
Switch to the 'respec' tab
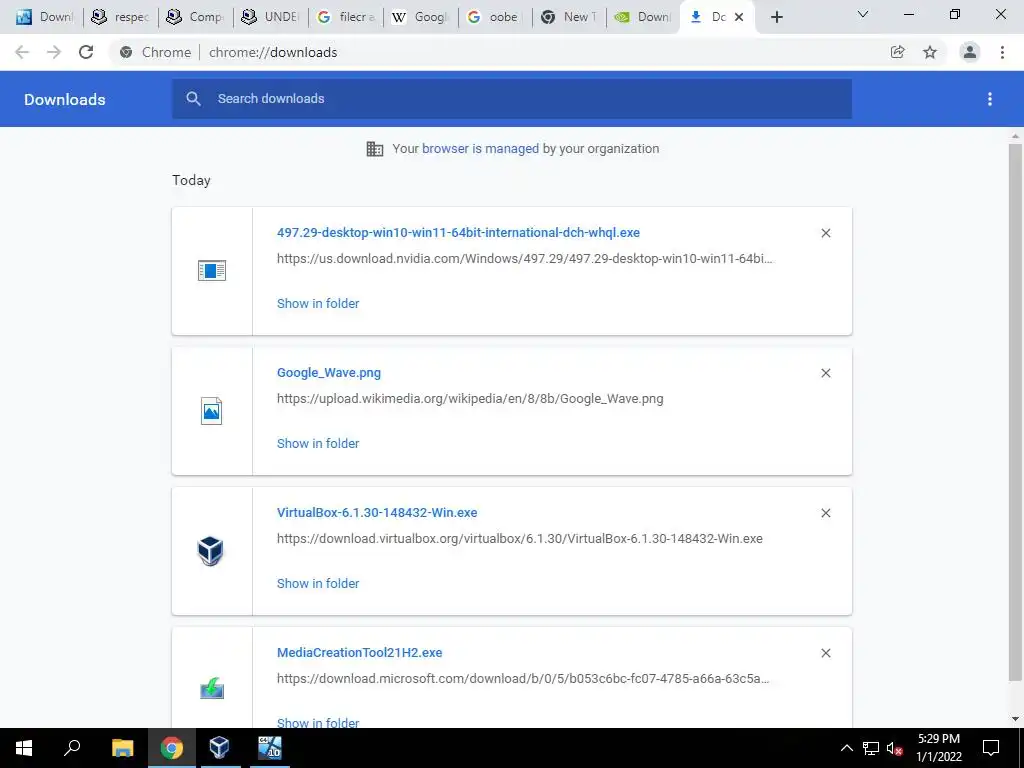coord(120,18)
